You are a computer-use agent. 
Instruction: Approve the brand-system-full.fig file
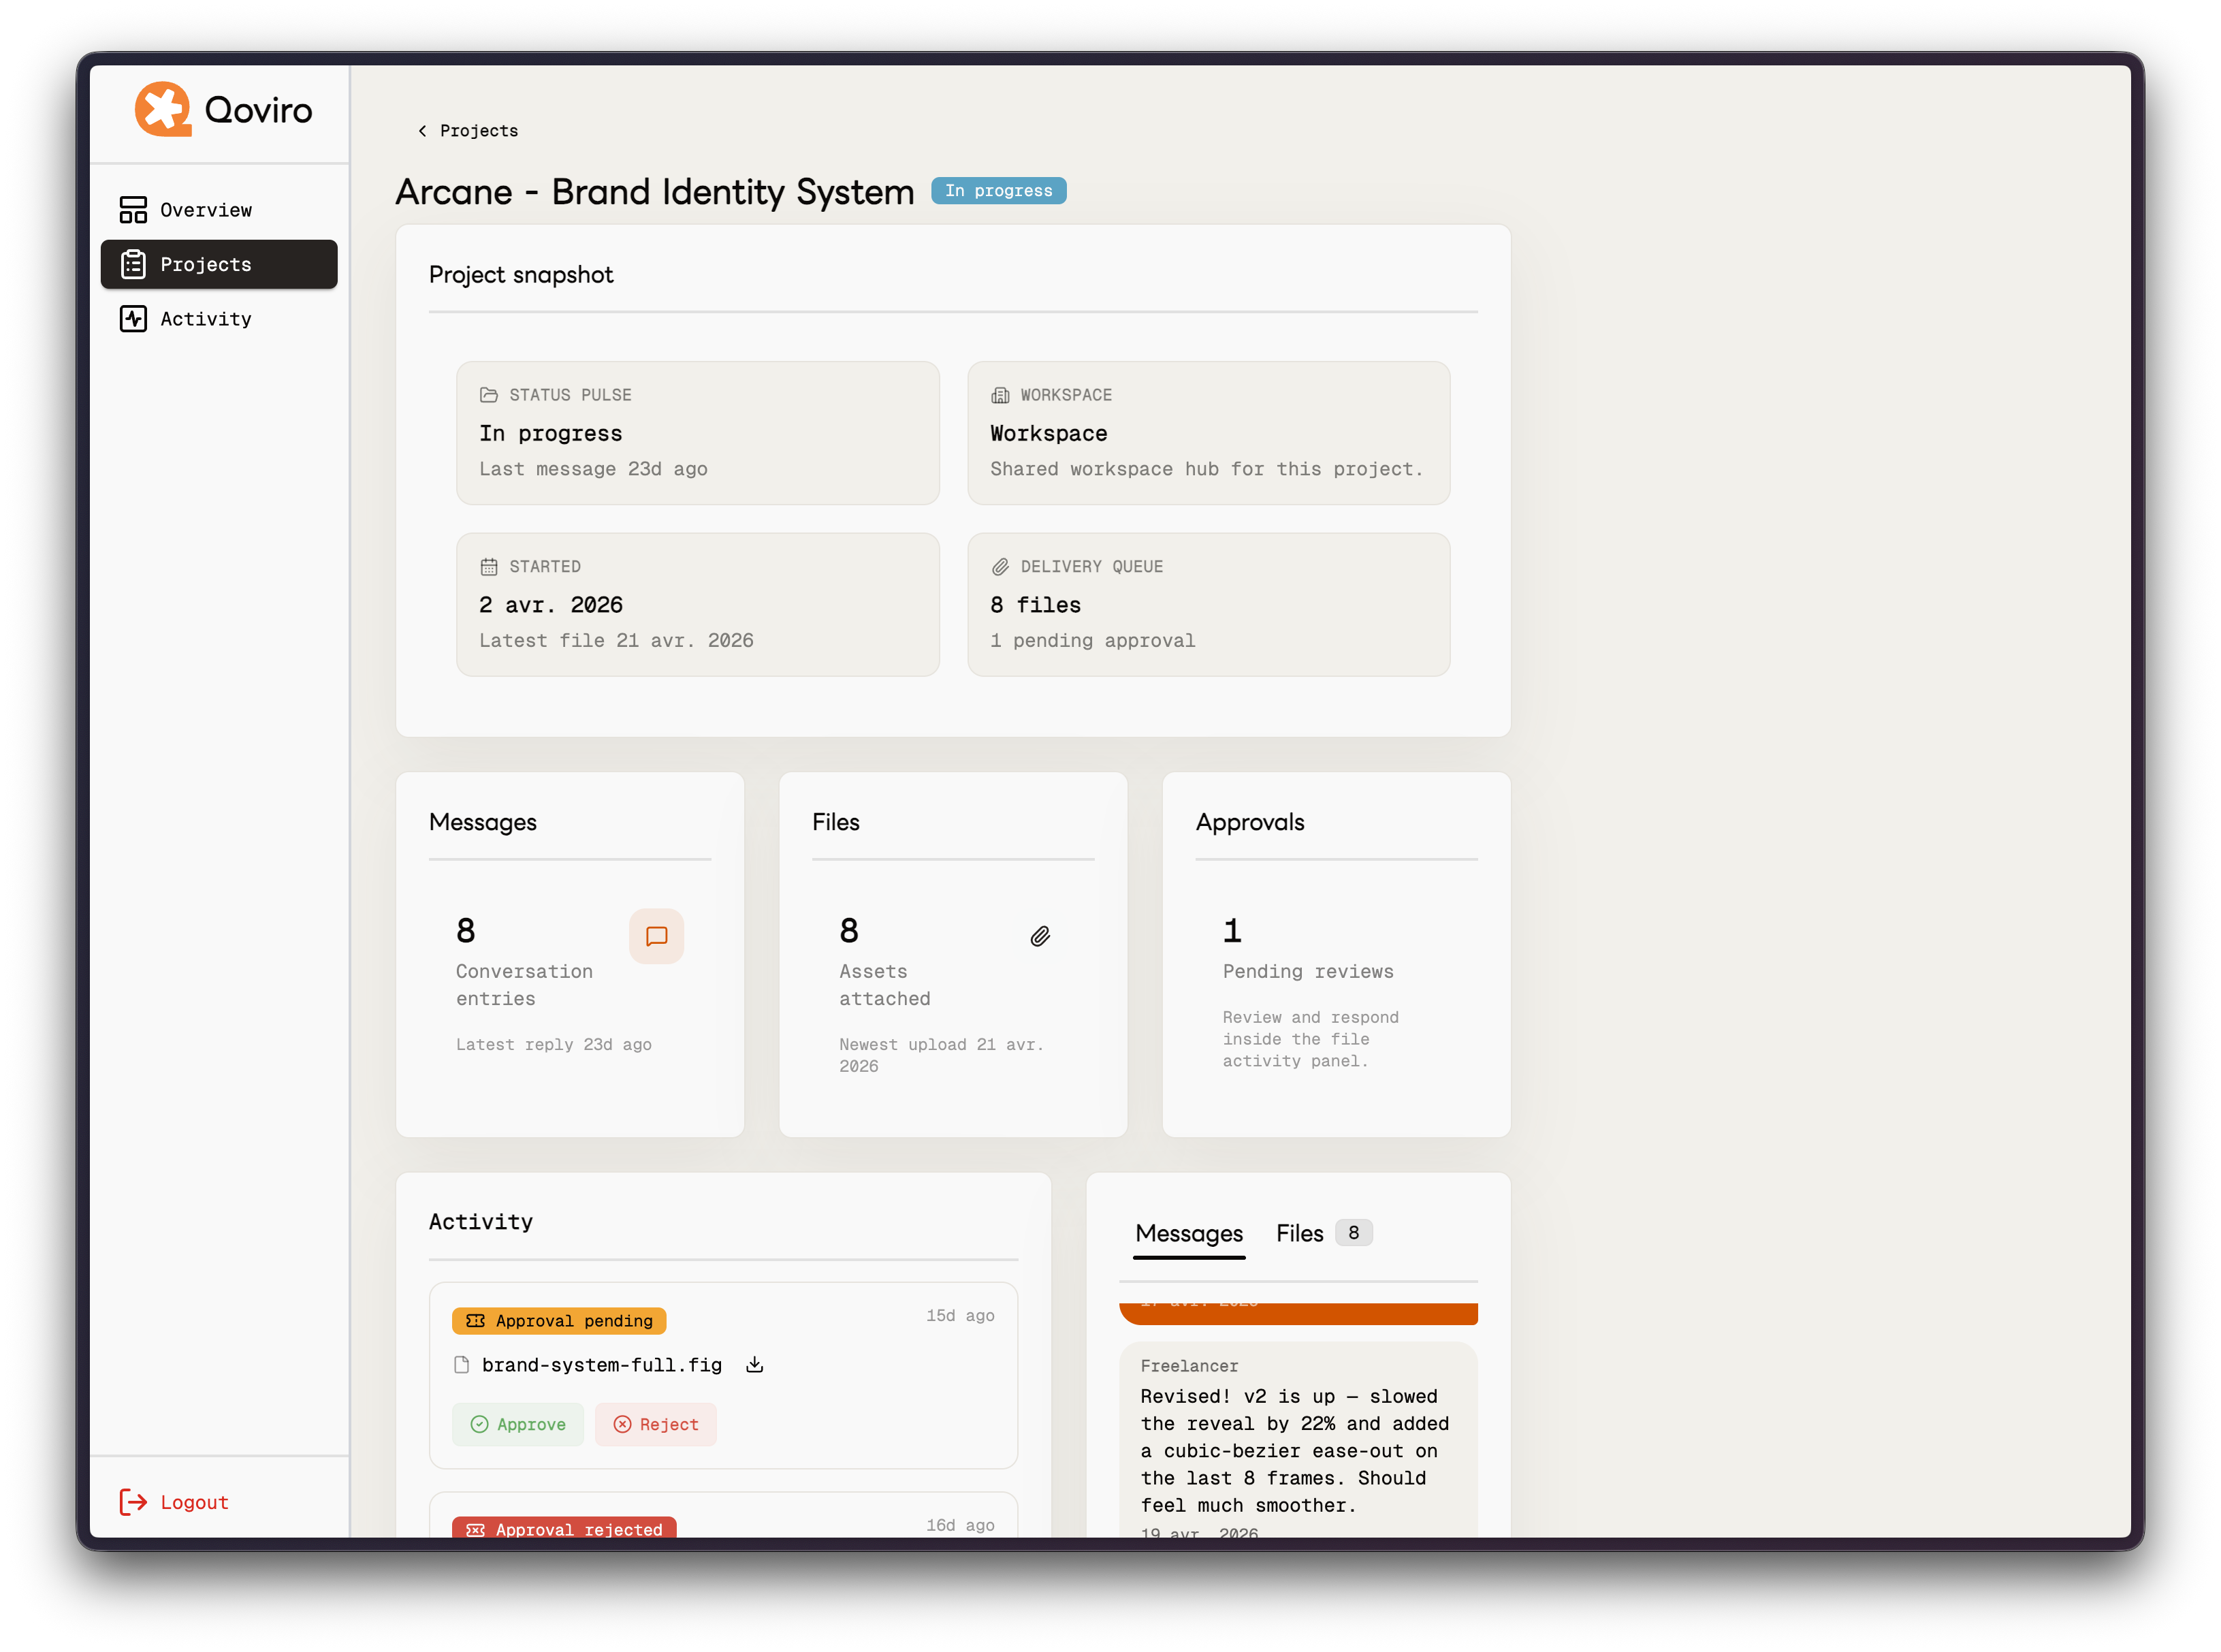518,1425
